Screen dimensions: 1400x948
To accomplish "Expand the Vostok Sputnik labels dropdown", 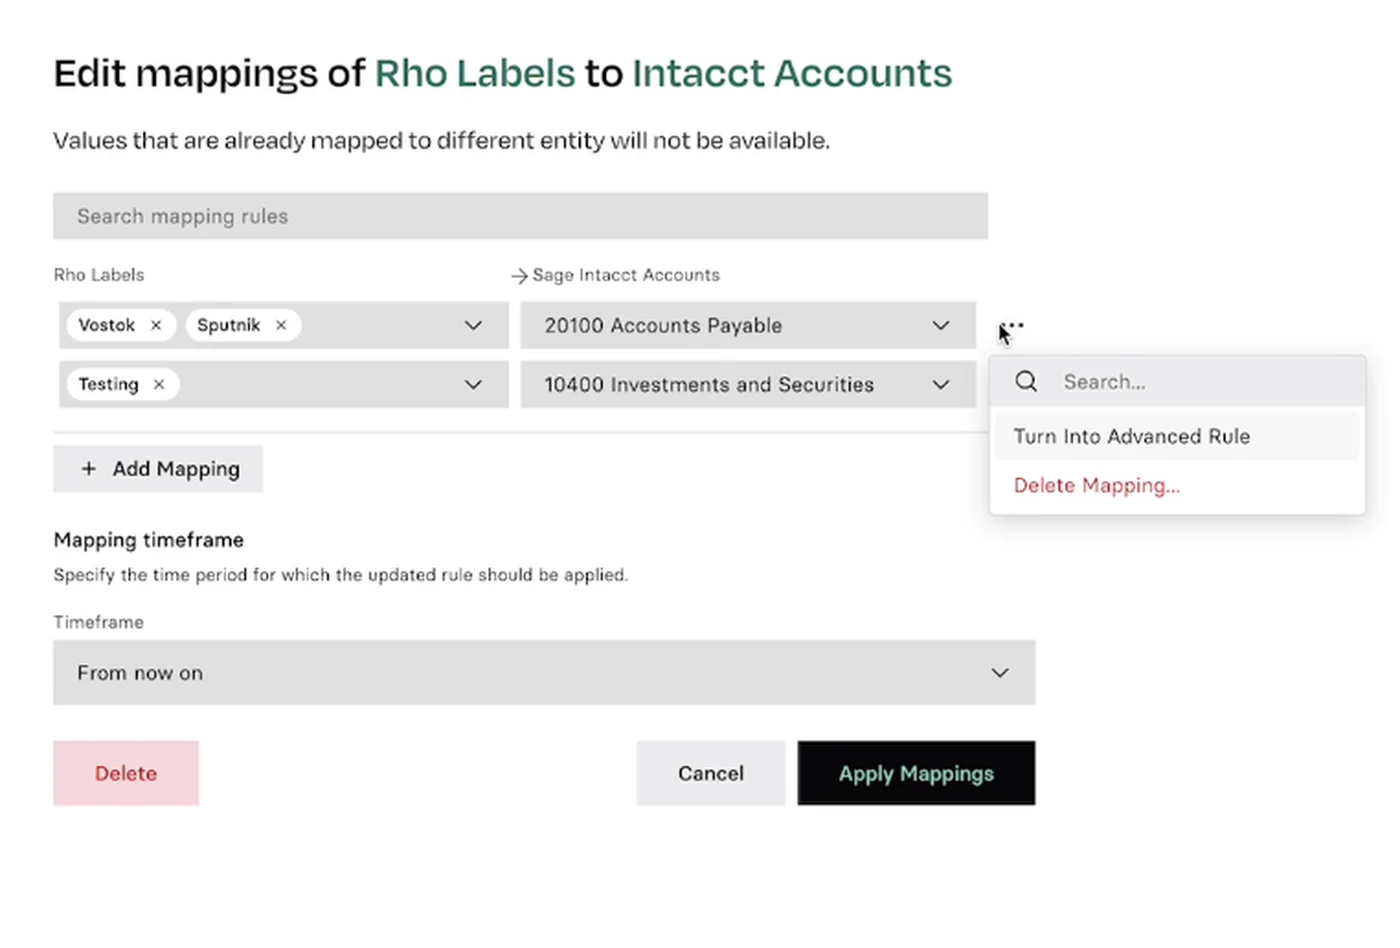I will (x=473, y=325).
